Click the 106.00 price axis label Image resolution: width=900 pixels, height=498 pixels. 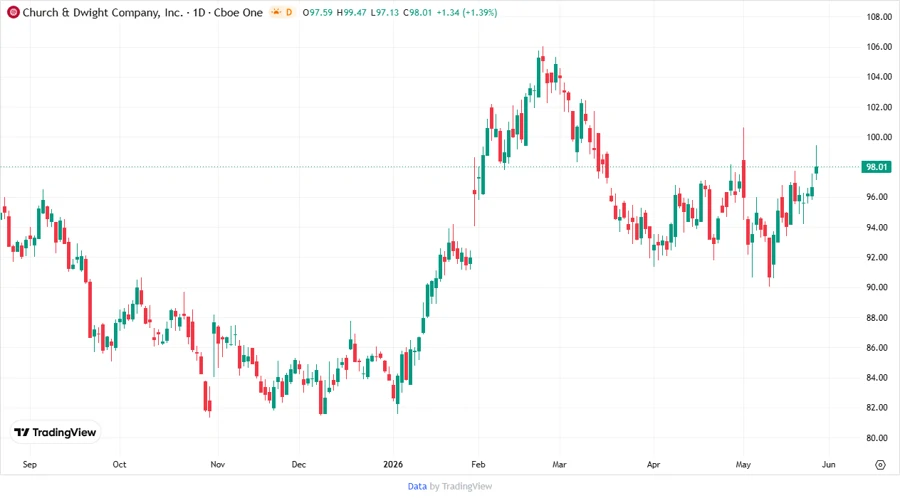point(879,46)
